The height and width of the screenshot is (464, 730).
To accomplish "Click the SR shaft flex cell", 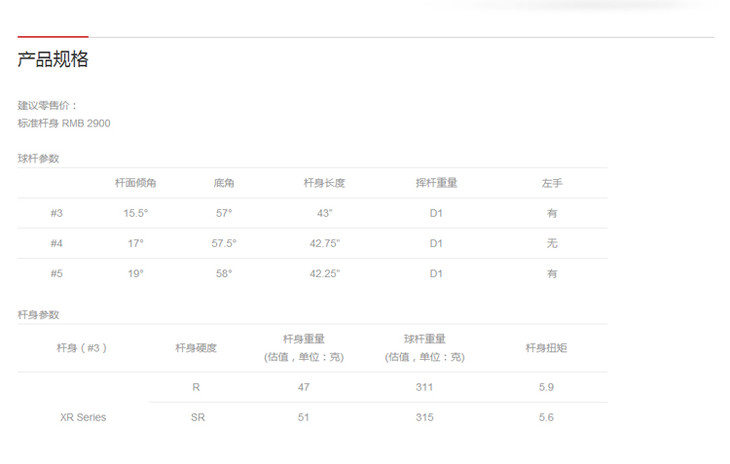I will tap(197, 417).
